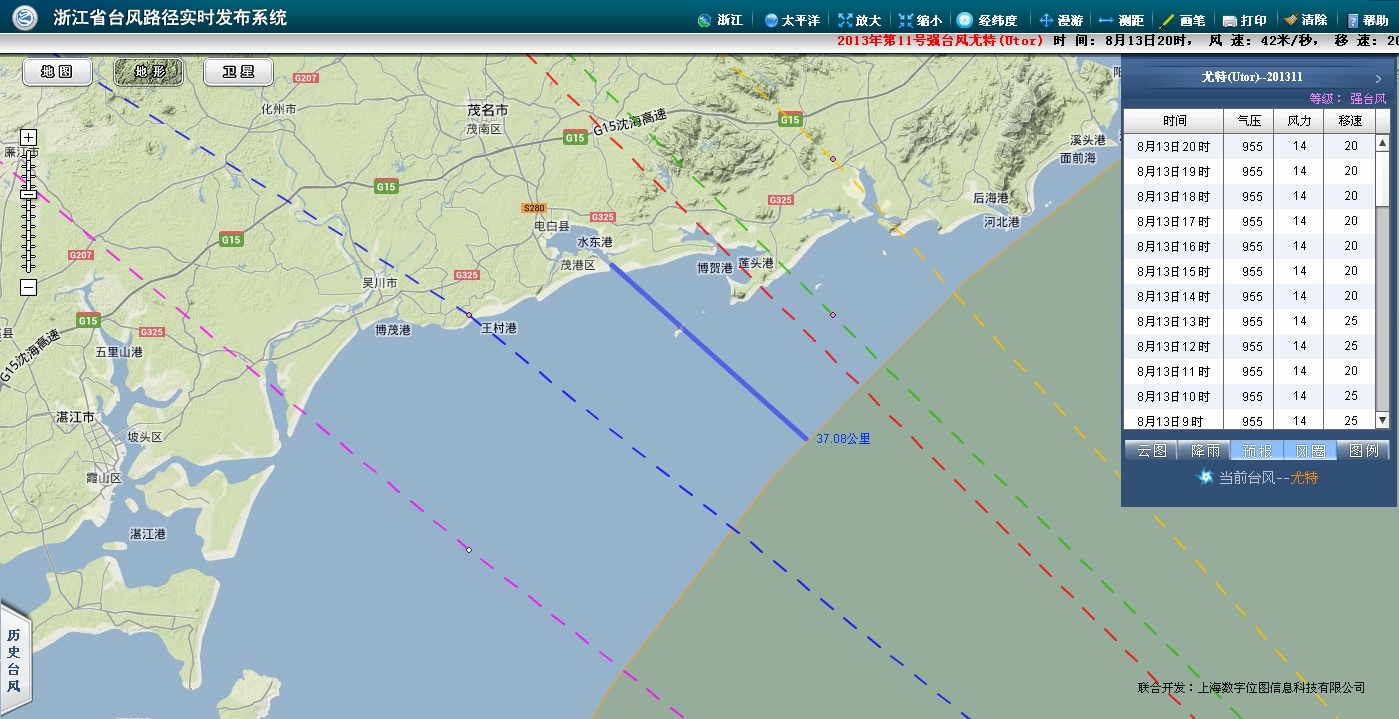Screen dimensions: 1399x719
Task: Toggle the 风圈 wind circle layer
Action: click(1310, 450)
